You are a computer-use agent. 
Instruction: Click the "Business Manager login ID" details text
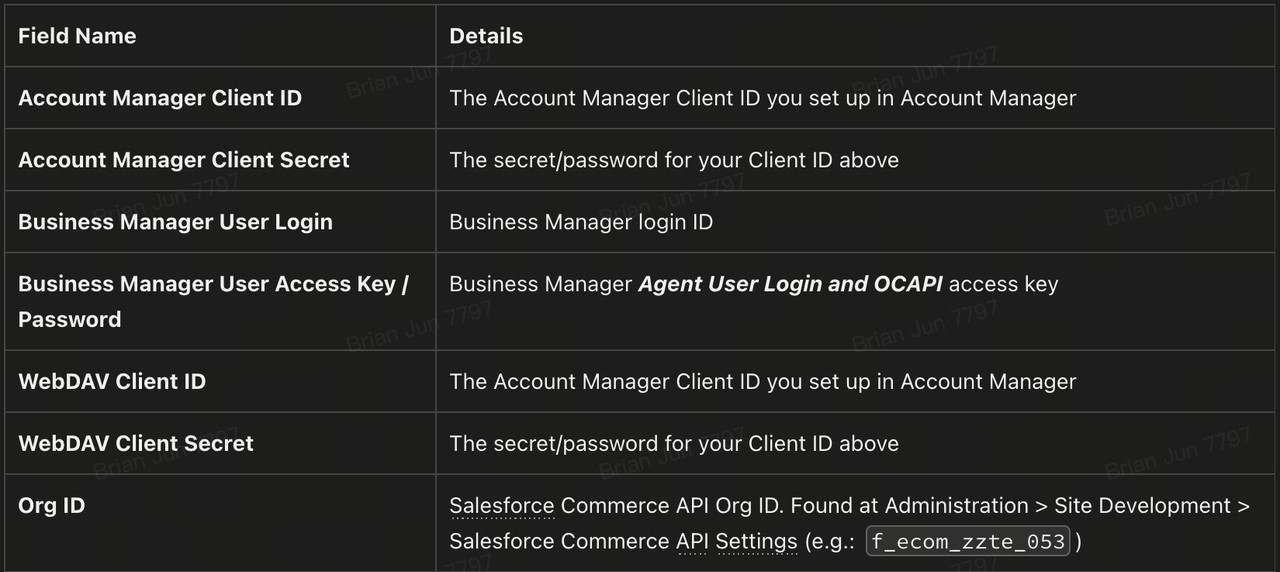click(x=581, y=222)
